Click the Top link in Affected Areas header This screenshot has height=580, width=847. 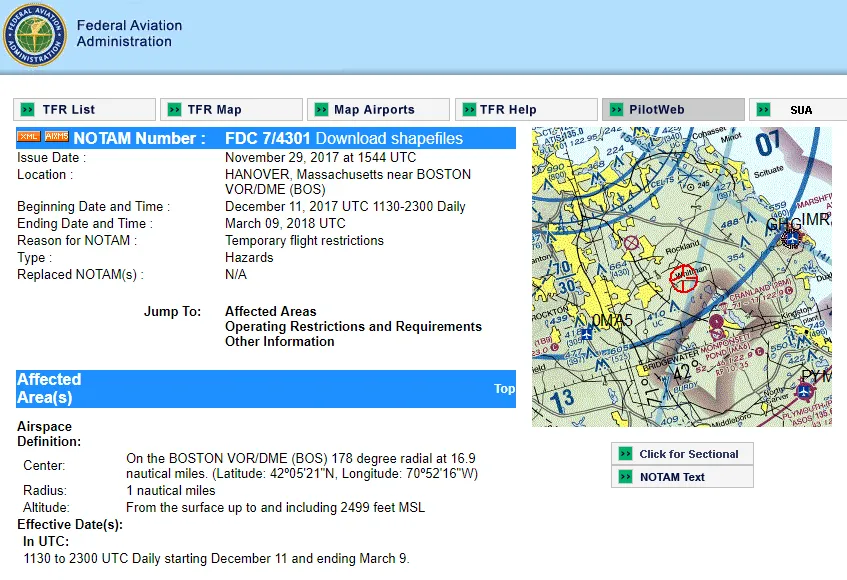tap(504, 389)
